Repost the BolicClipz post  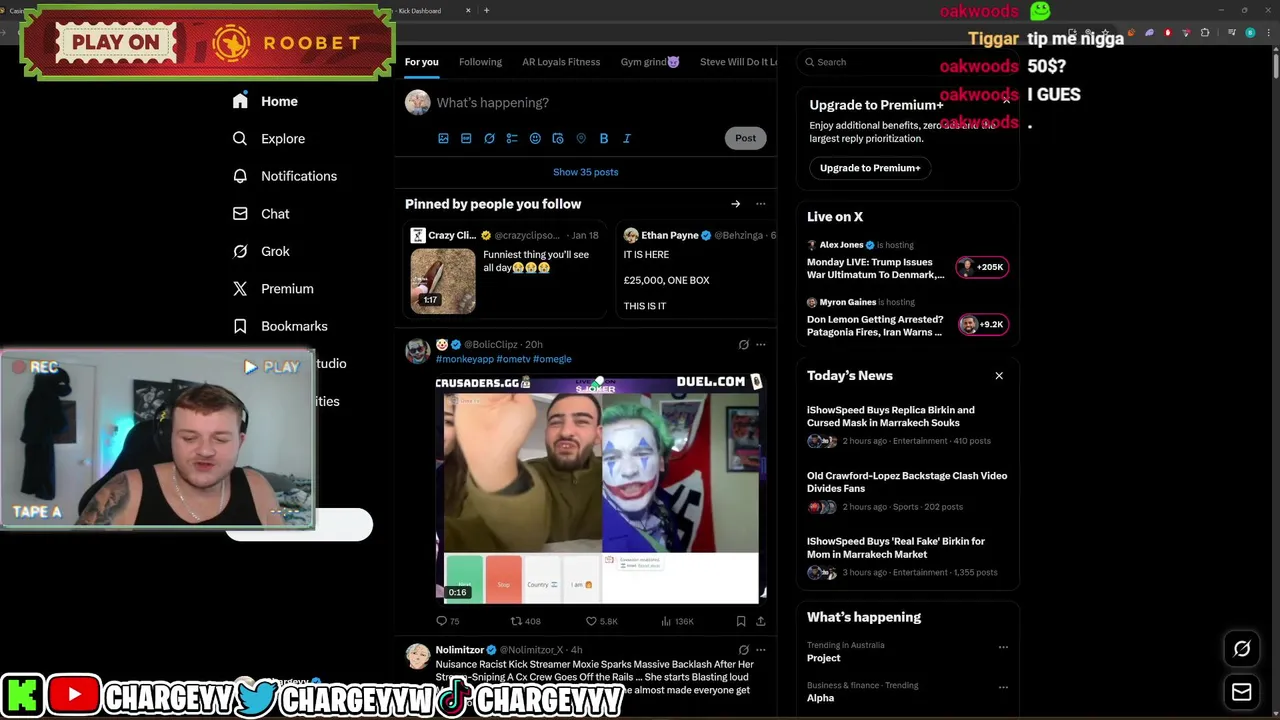pyautogui.click(x=525, y=621)
